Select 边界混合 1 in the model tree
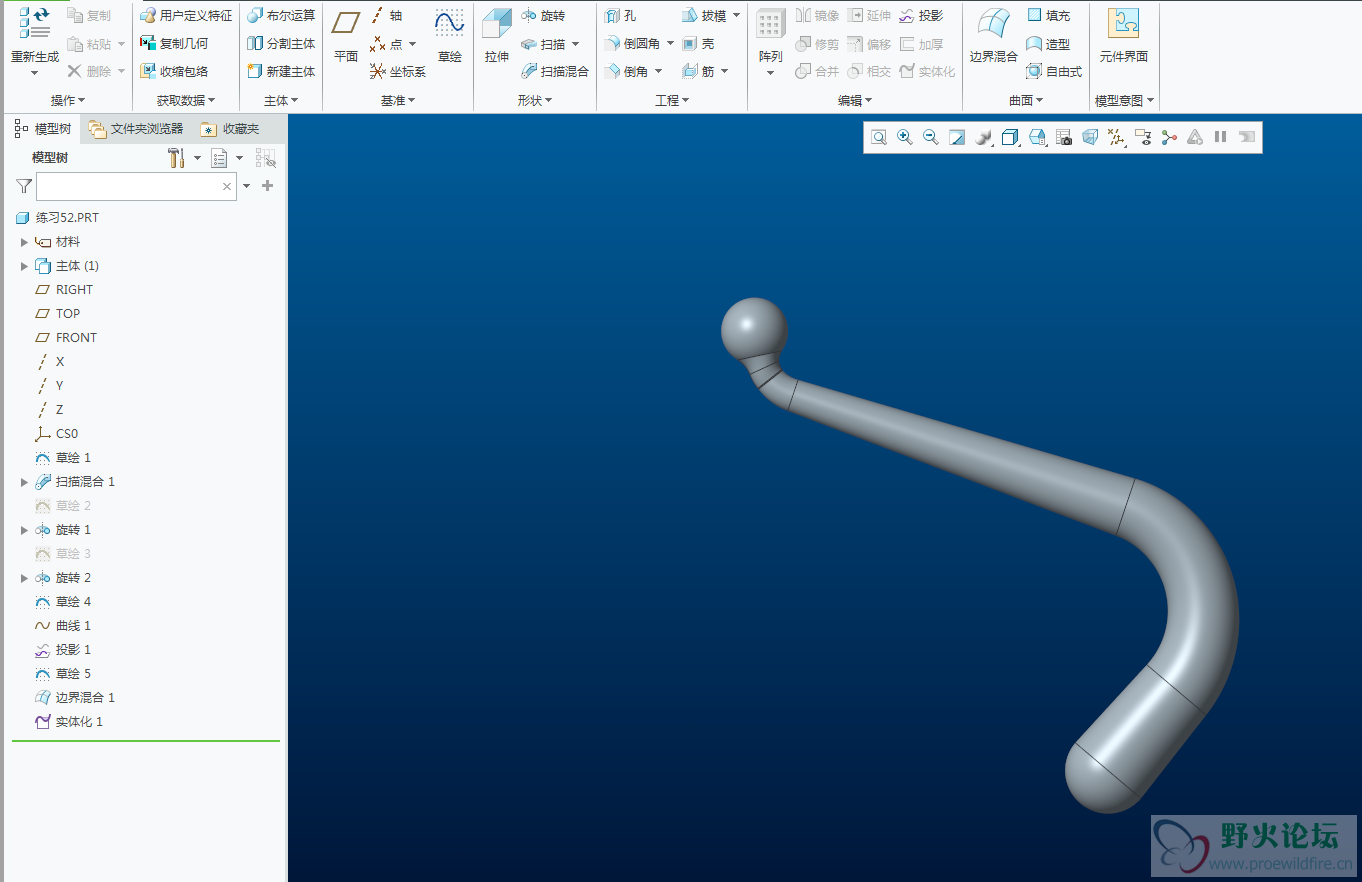 75,698
